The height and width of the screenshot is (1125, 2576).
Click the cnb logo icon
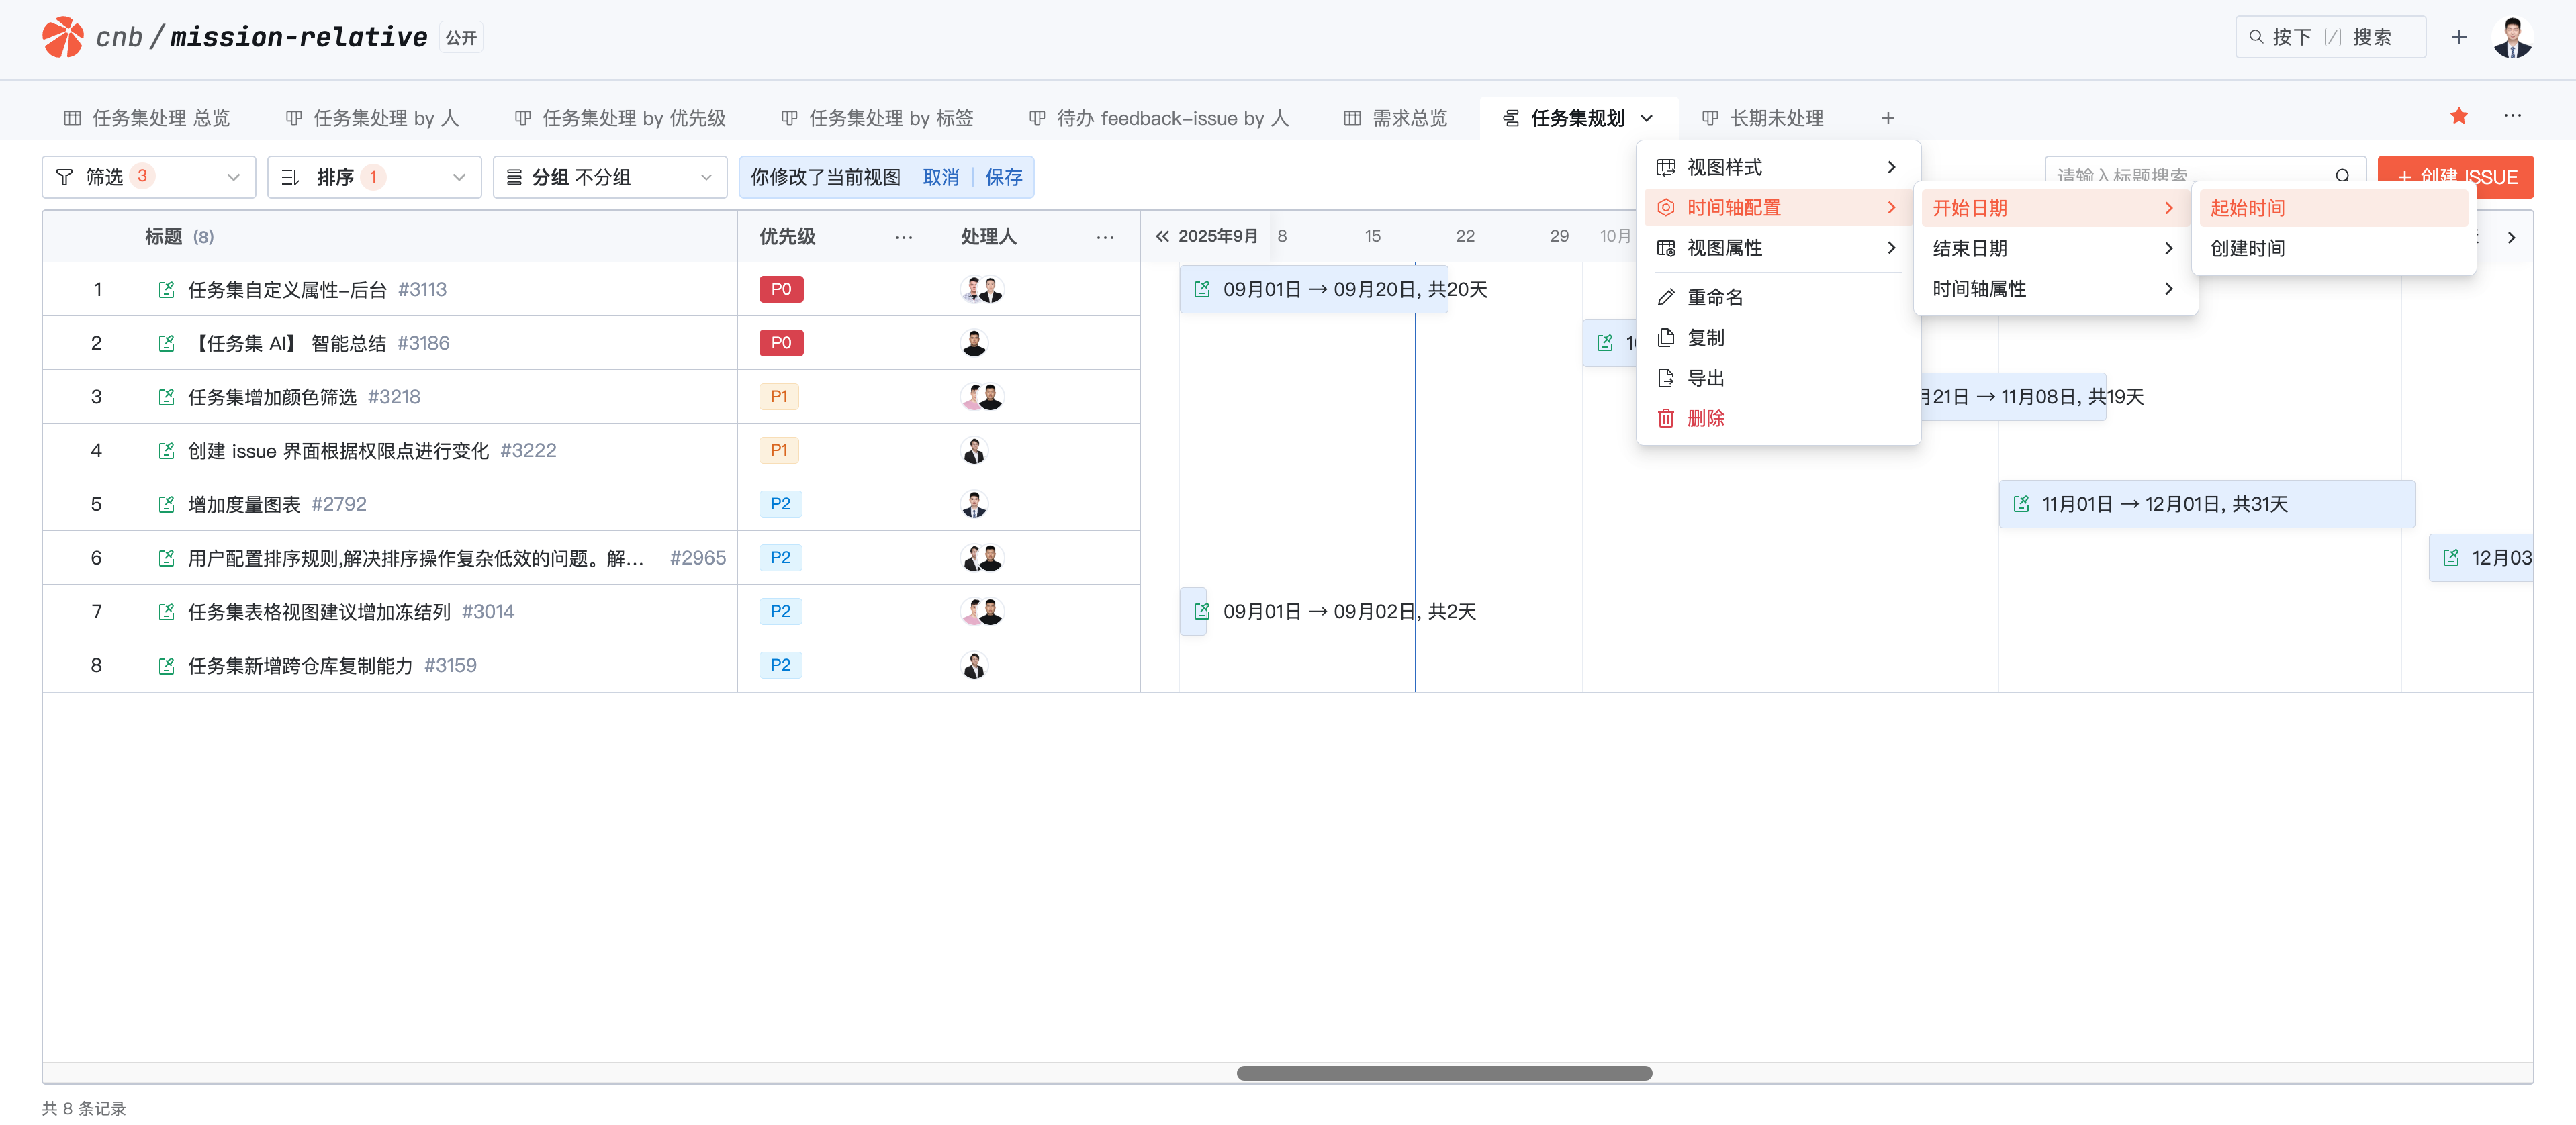click(x=63, y=37)
